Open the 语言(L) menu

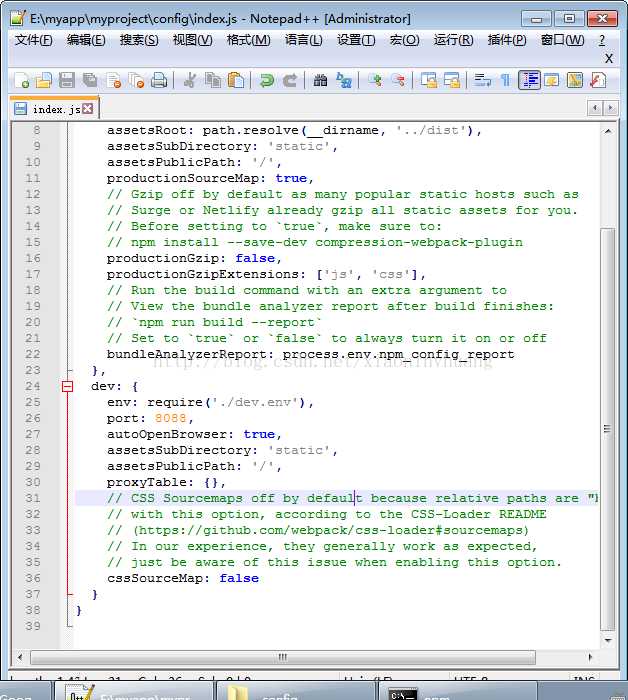click(304, 40)
